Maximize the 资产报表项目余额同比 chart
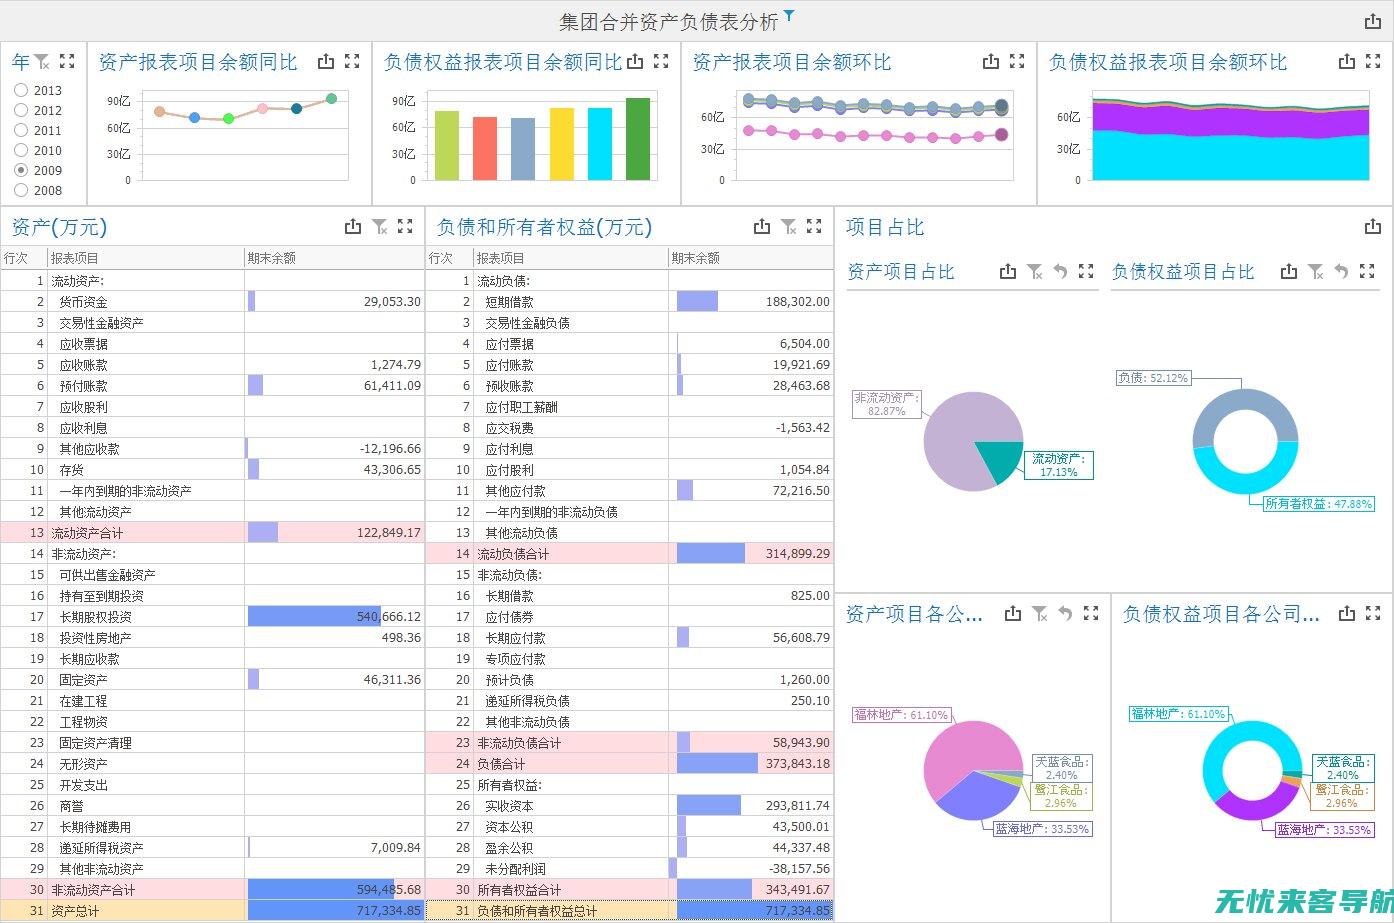 [352, 61]
